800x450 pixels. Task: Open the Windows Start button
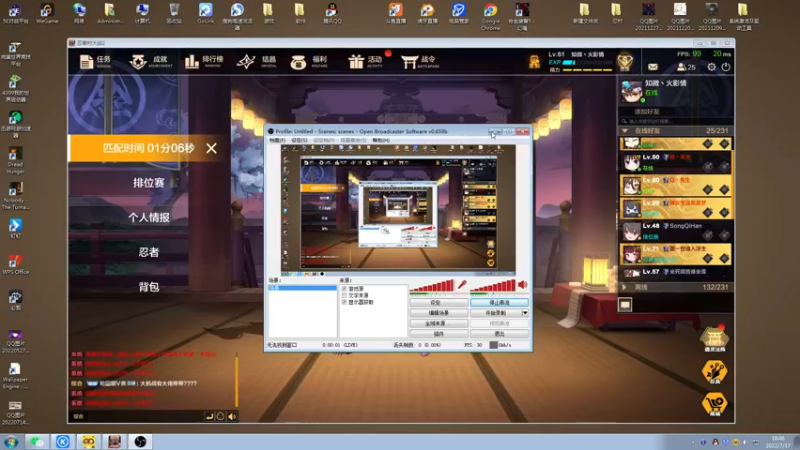(x=11, y=441)
